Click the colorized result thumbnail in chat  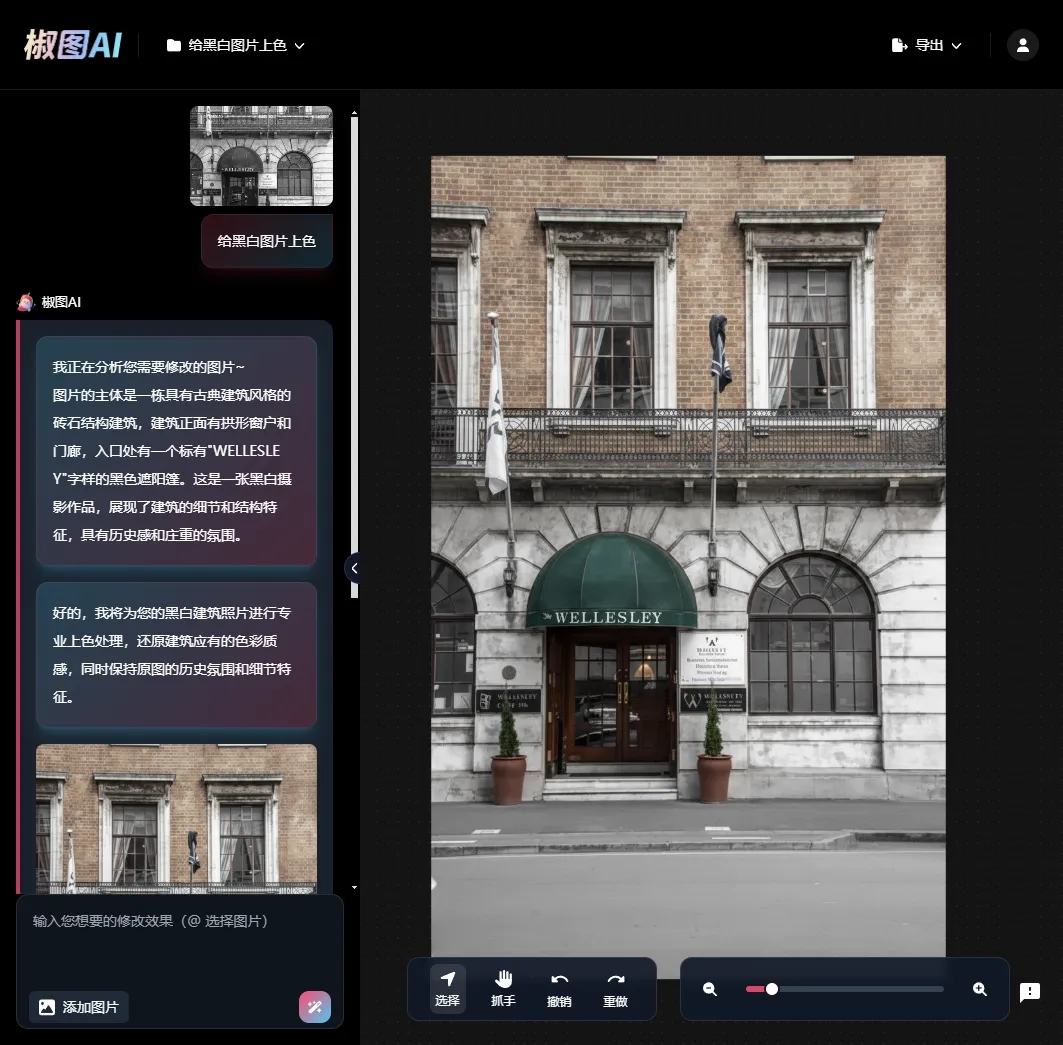tap(176, 819)
